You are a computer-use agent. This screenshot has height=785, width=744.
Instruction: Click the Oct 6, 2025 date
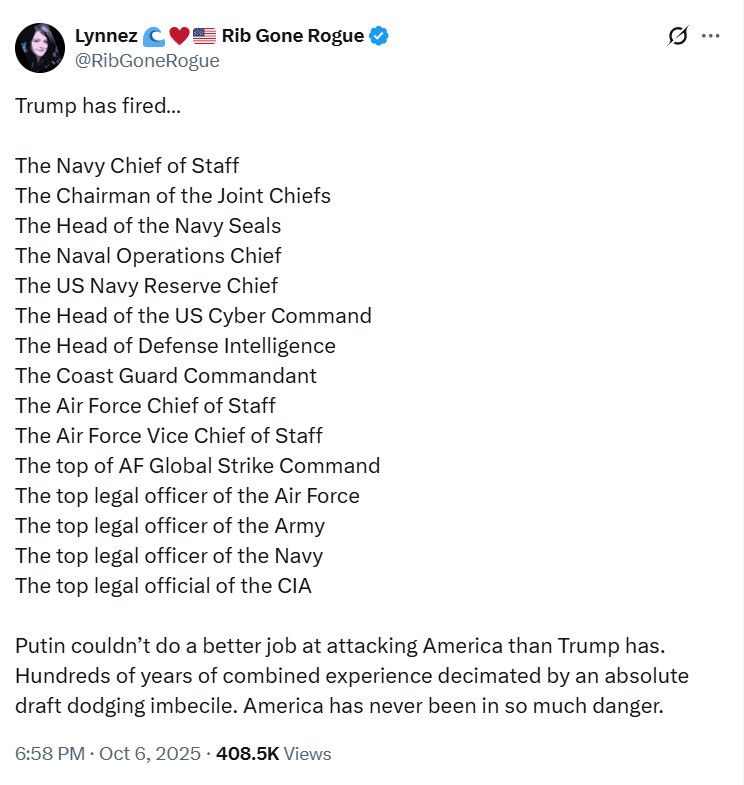point(149,754)
